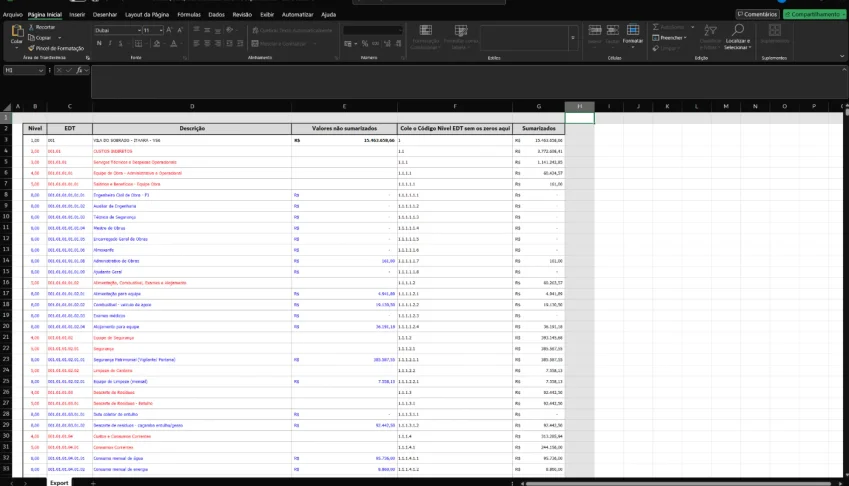Image resolution: width=849 pixels, height=486 pixels.
Task: Apply the comma (000) separator style
Action: [x=375, y=43]
